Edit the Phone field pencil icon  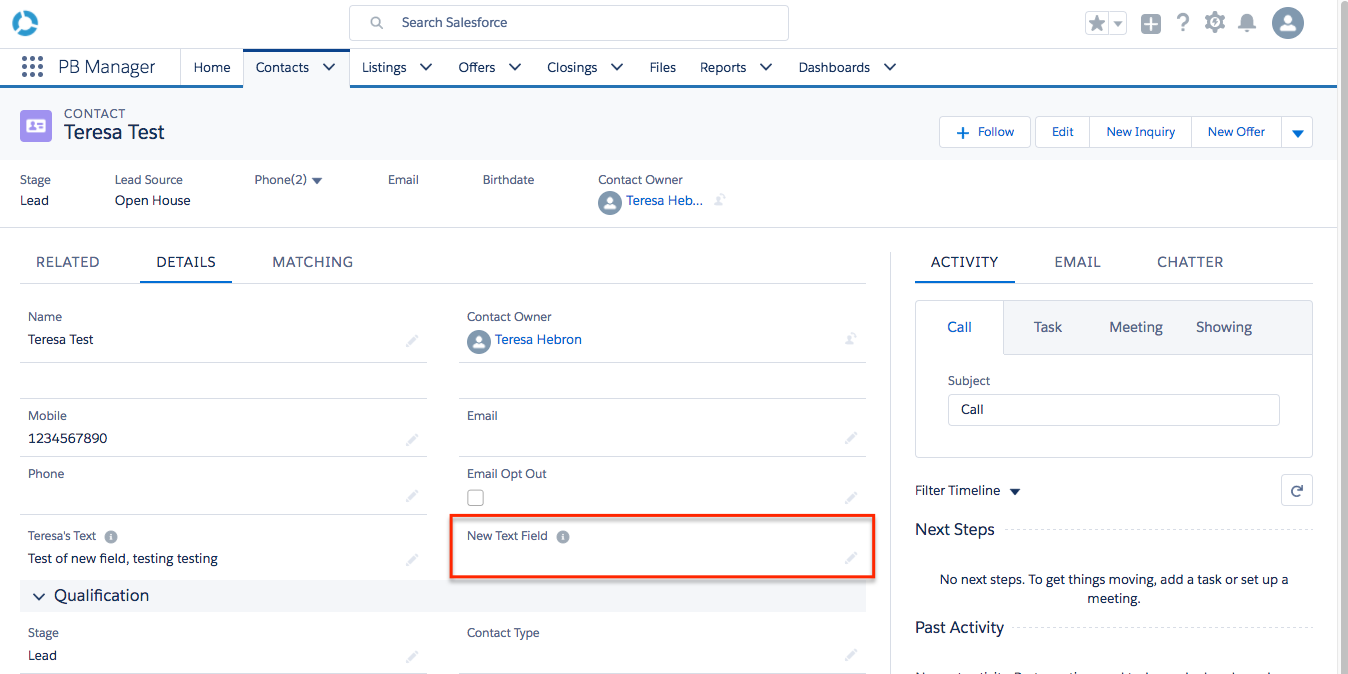[412, 496]
